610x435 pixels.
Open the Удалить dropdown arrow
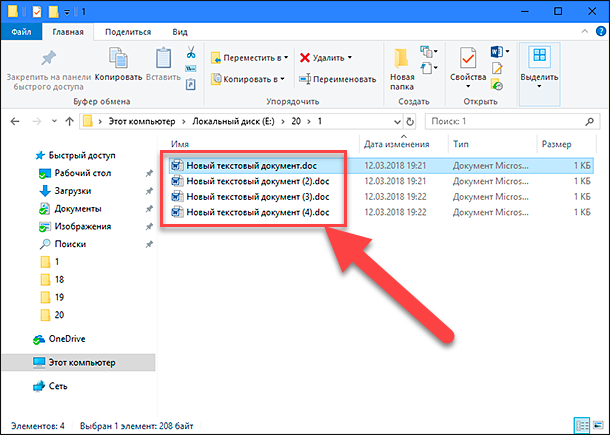350,58
